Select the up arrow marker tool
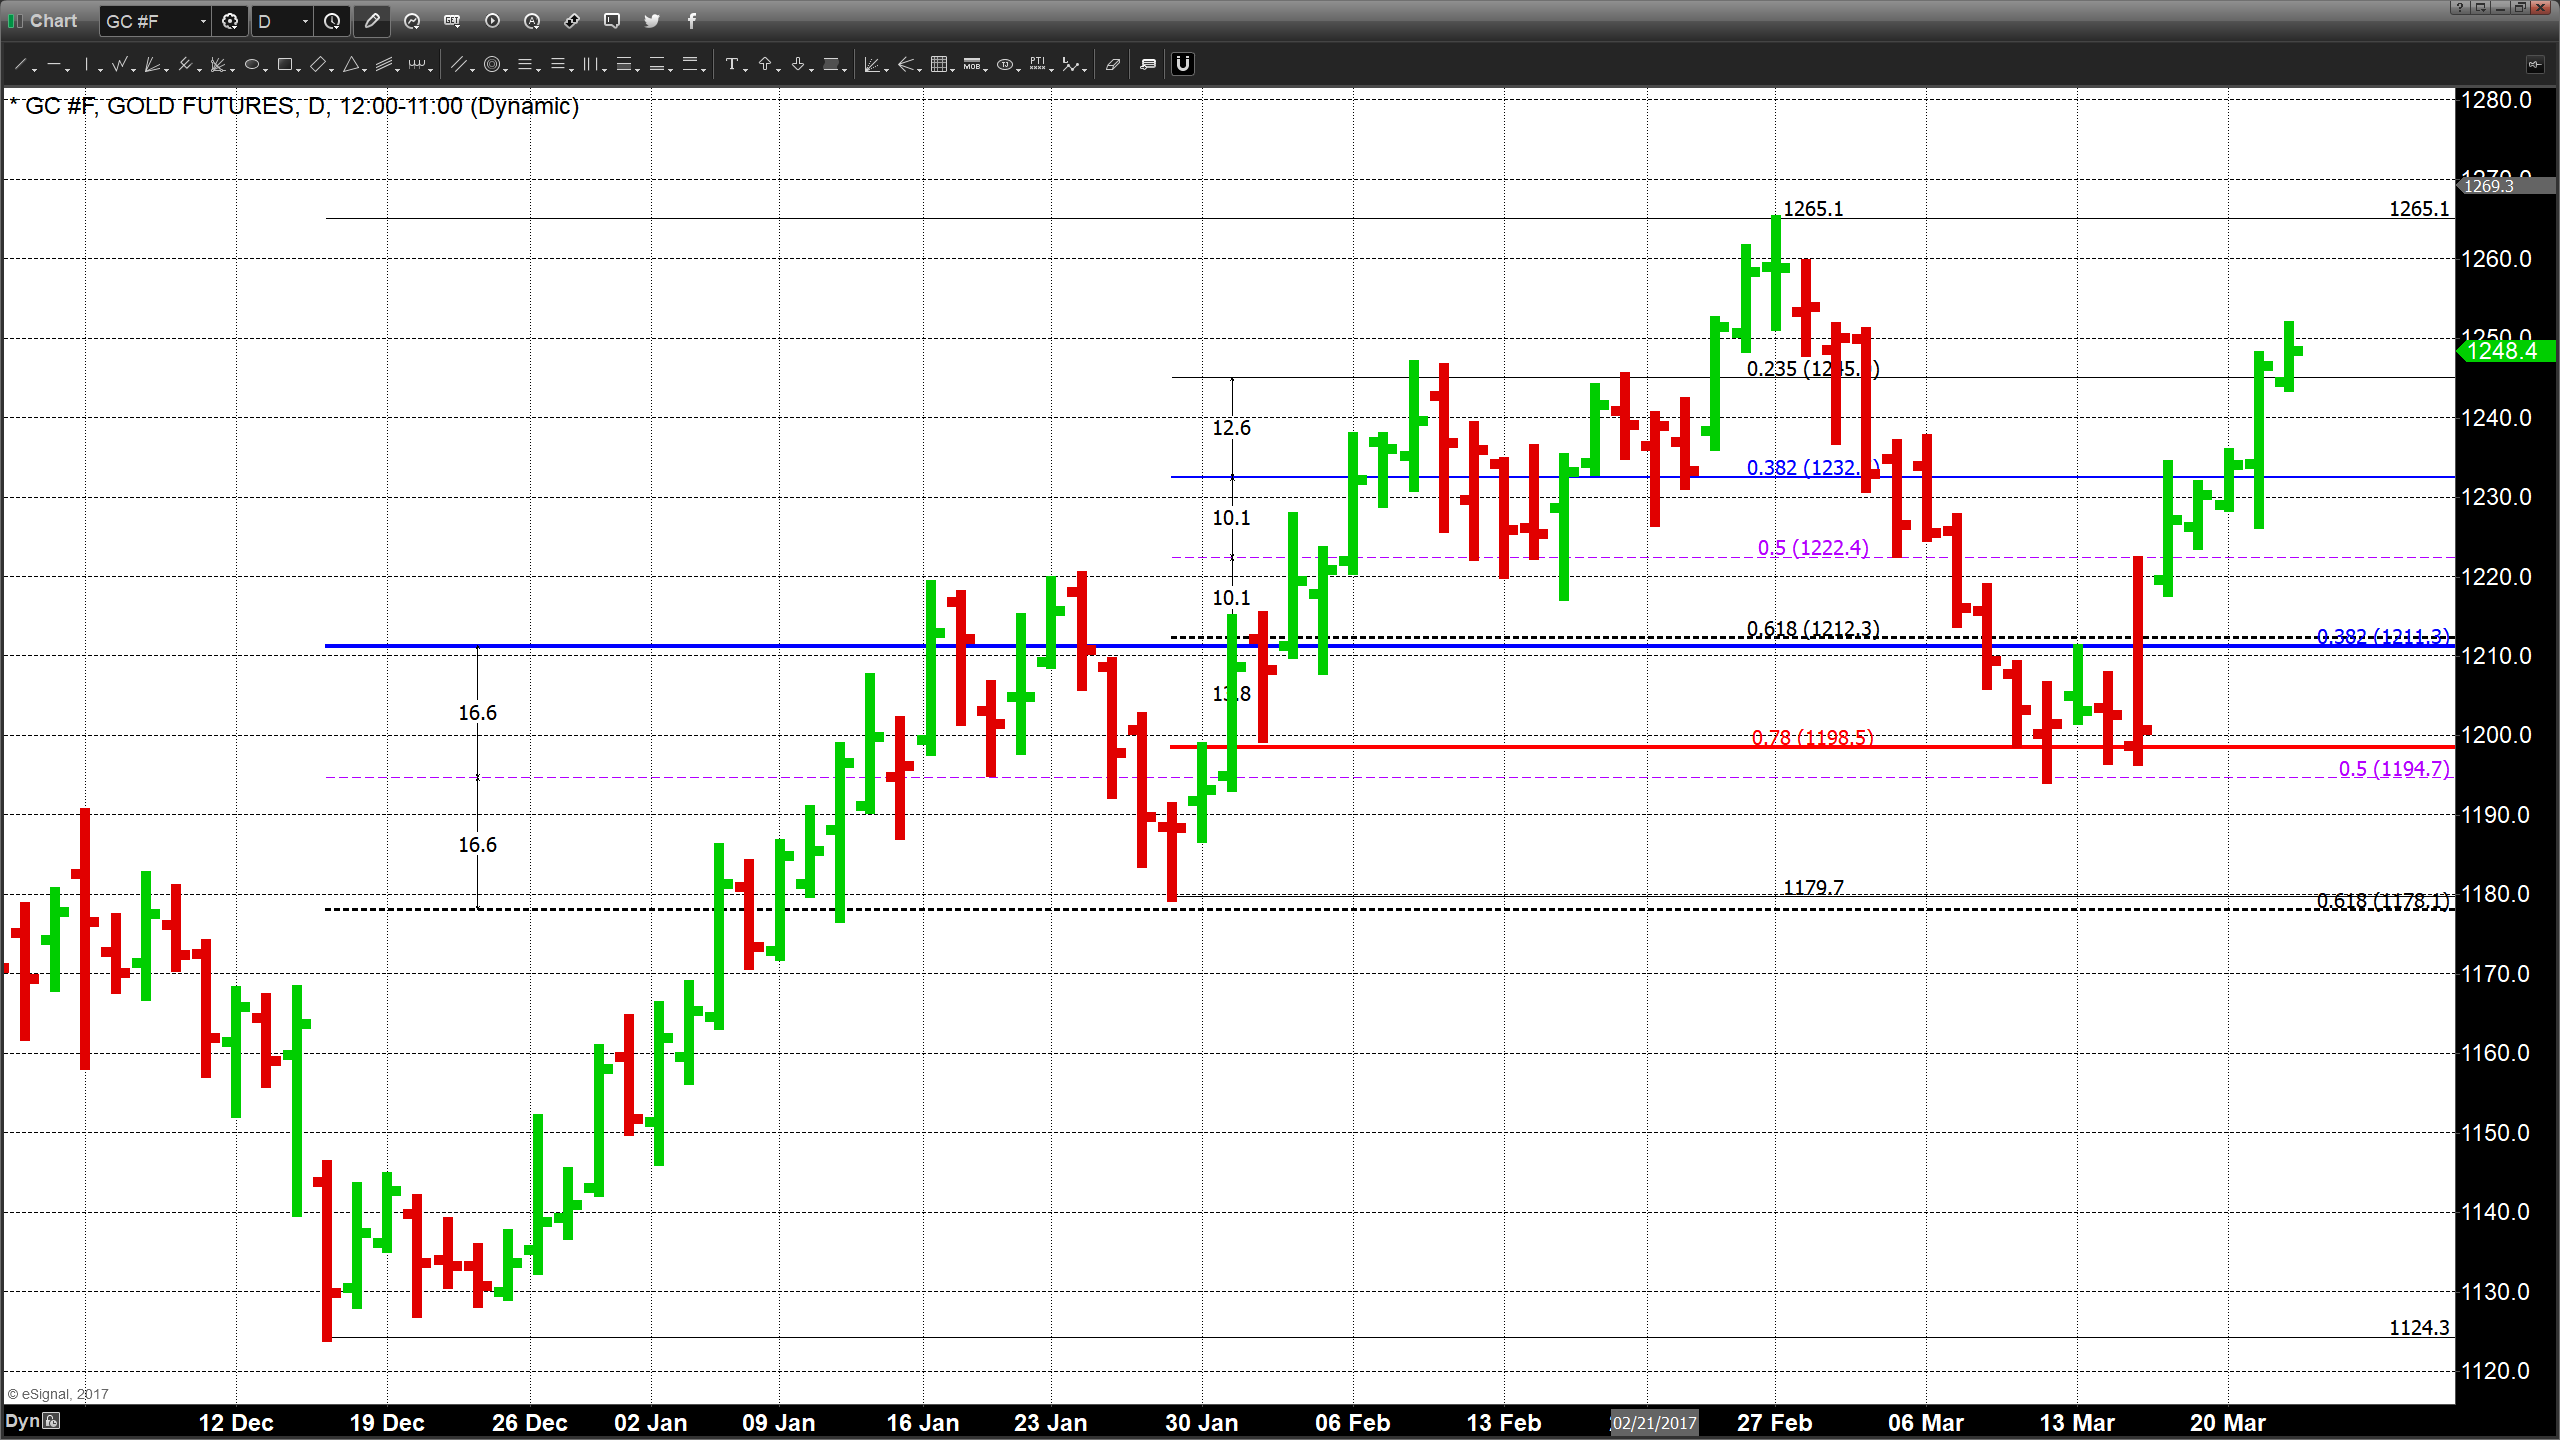This screenshot has height=1440, width=2560. coord(765,65)
